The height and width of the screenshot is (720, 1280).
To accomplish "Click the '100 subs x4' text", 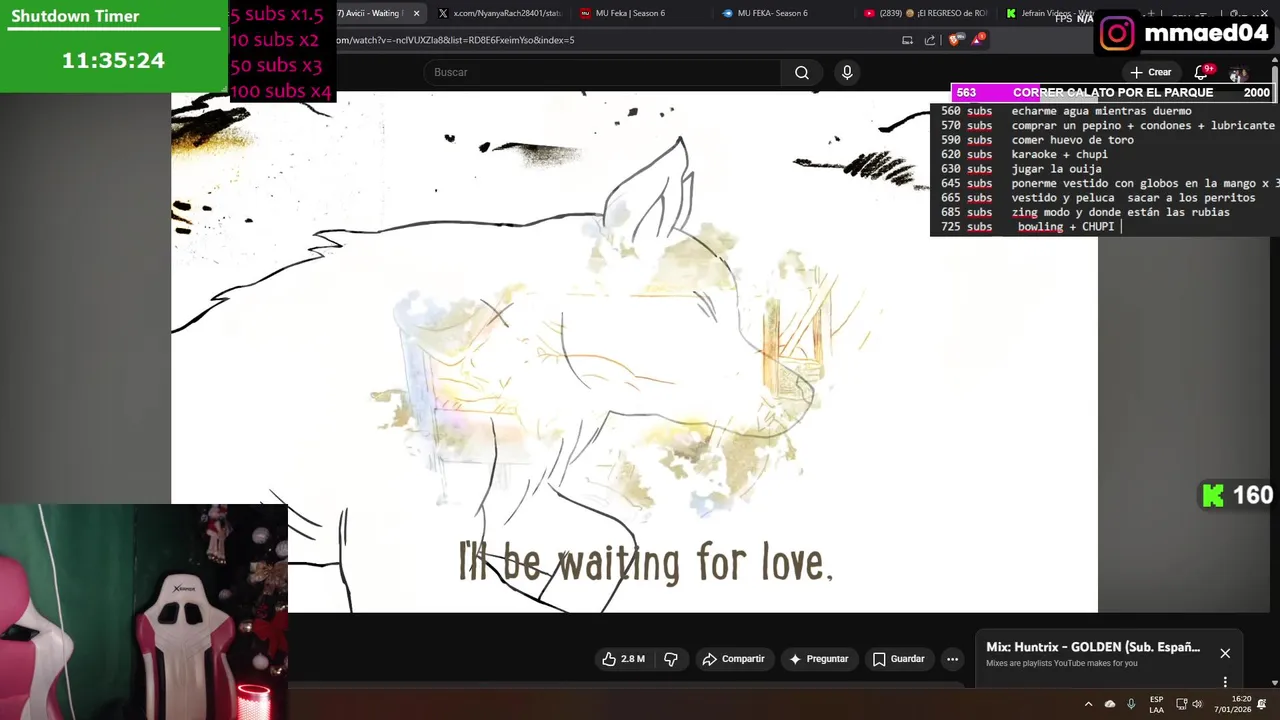I will click(281, 91).
